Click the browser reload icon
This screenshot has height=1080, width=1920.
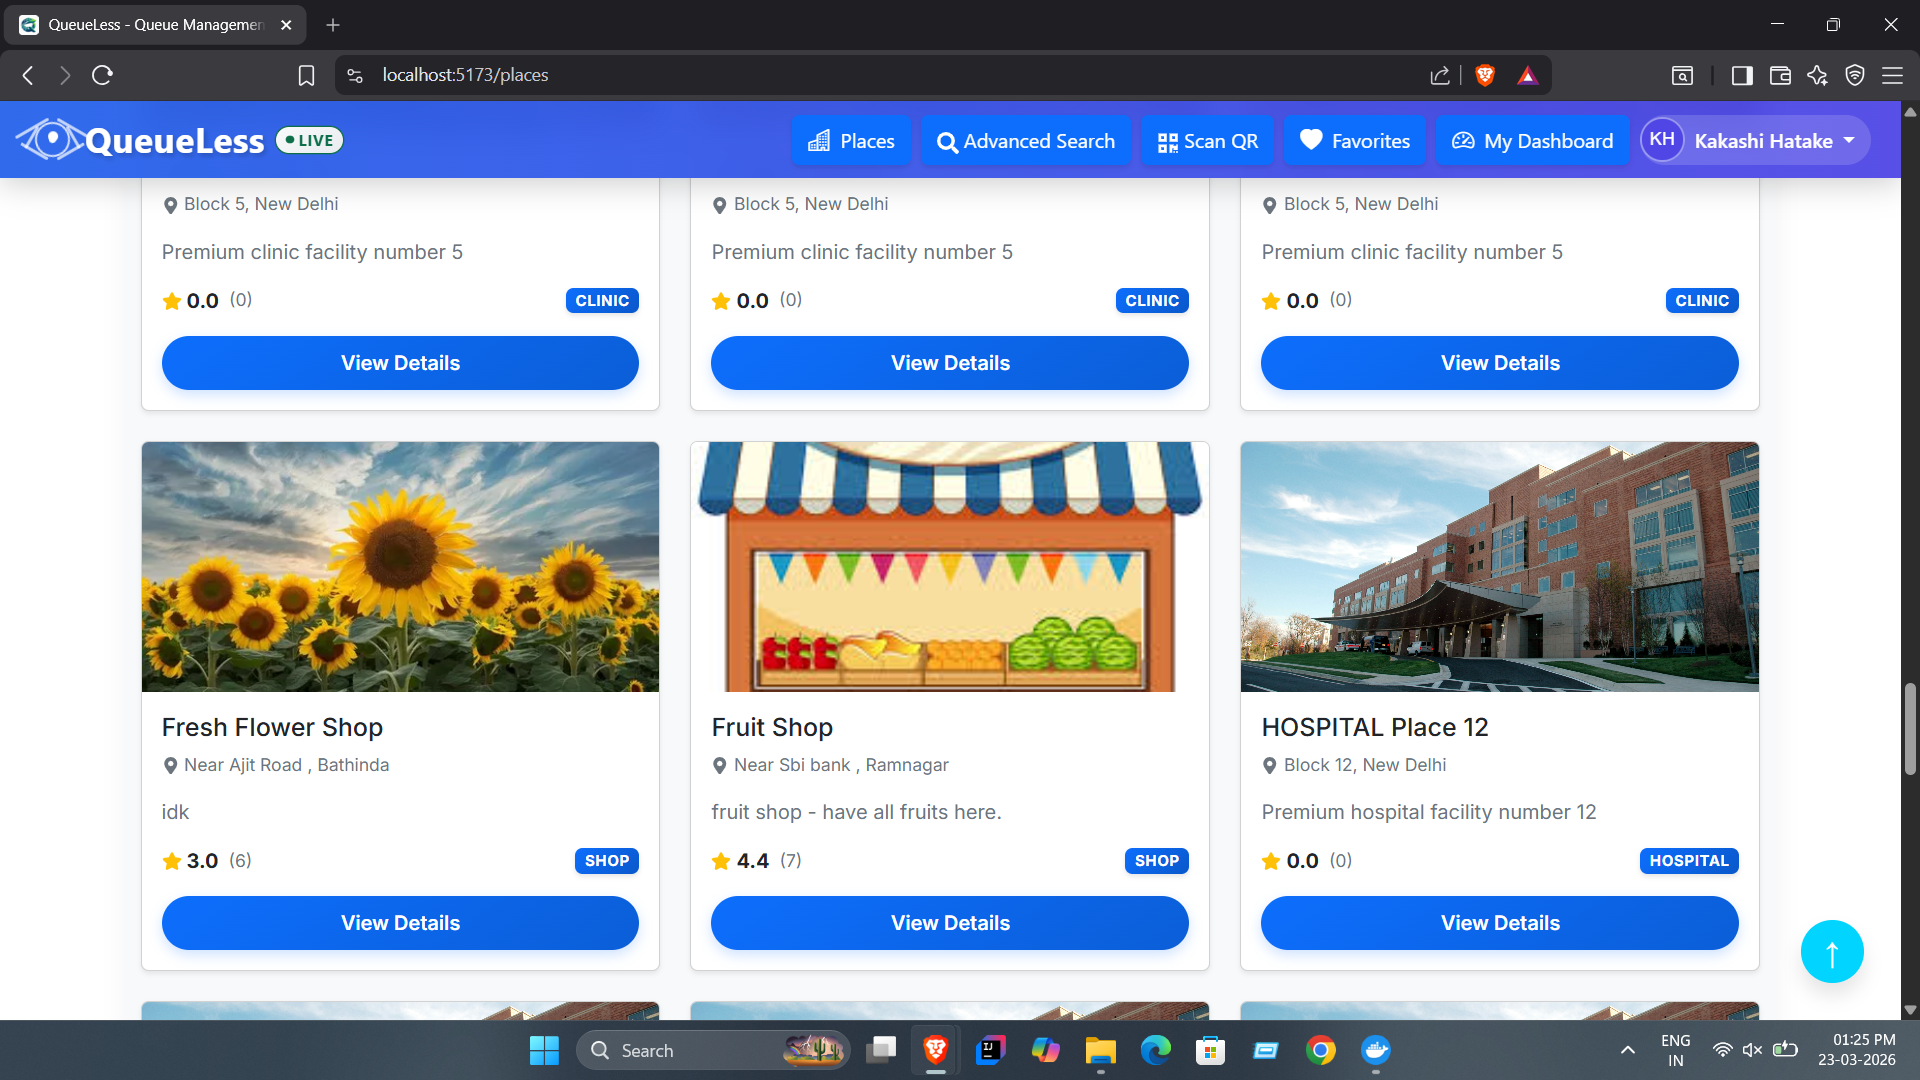[102, 75]
